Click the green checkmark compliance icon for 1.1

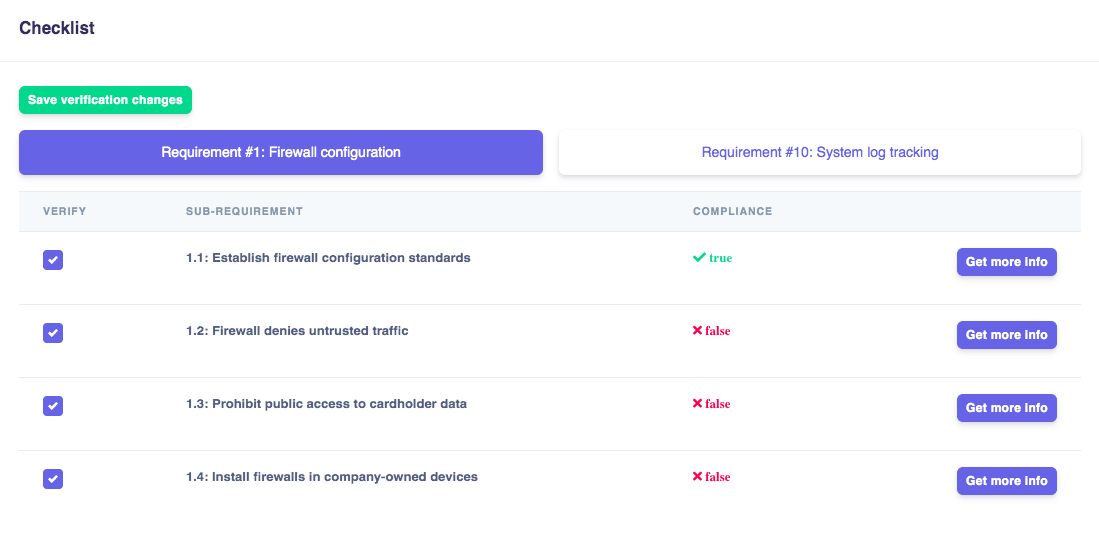(699, 258)
